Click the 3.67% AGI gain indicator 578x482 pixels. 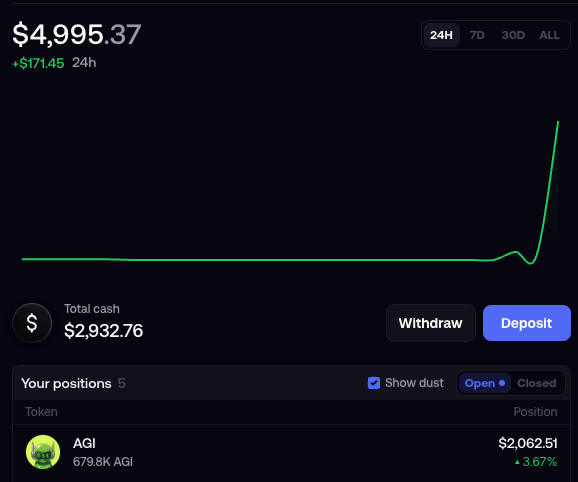coord(536,462)
